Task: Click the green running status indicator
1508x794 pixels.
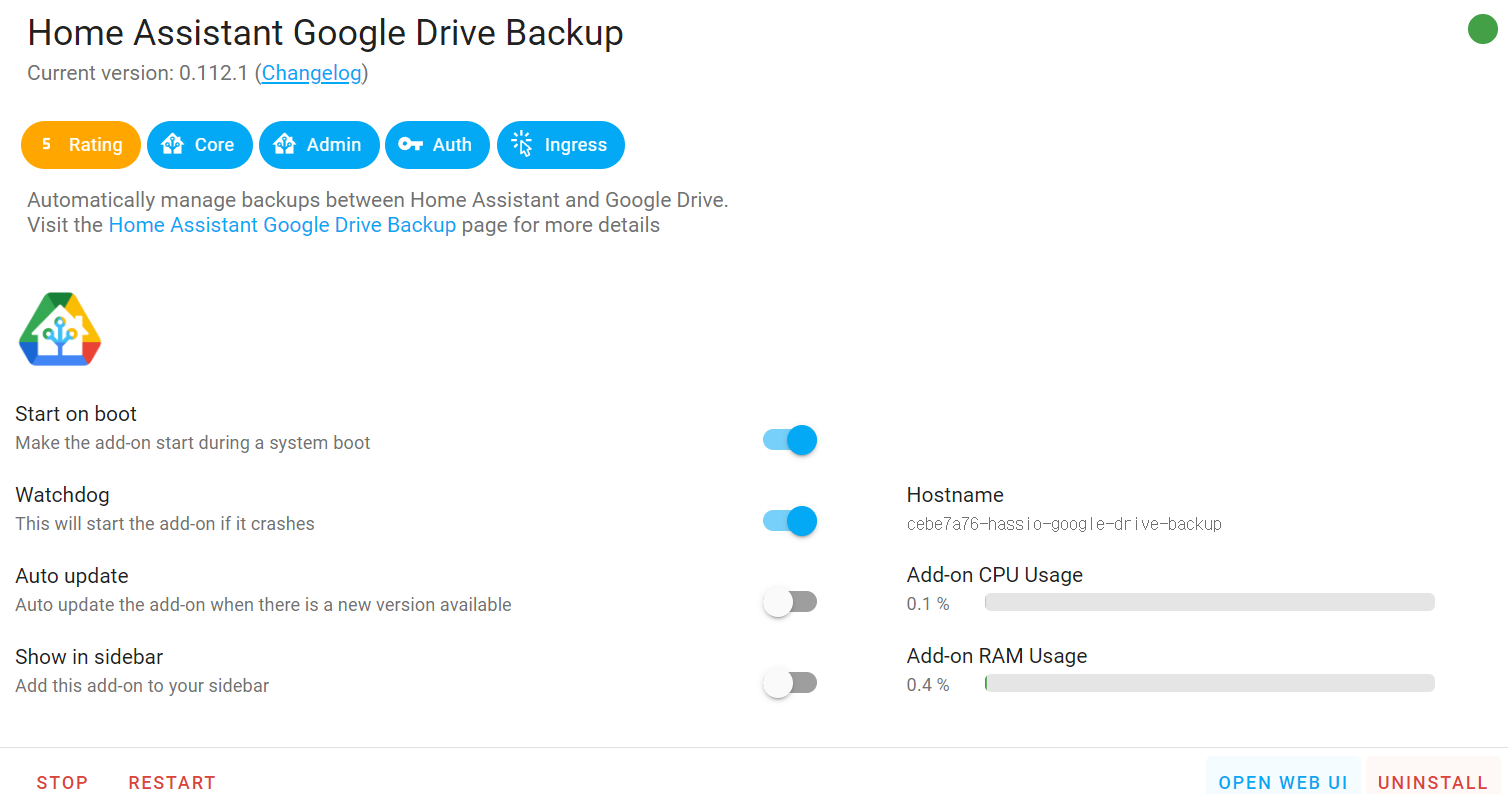Action: 1482,29
